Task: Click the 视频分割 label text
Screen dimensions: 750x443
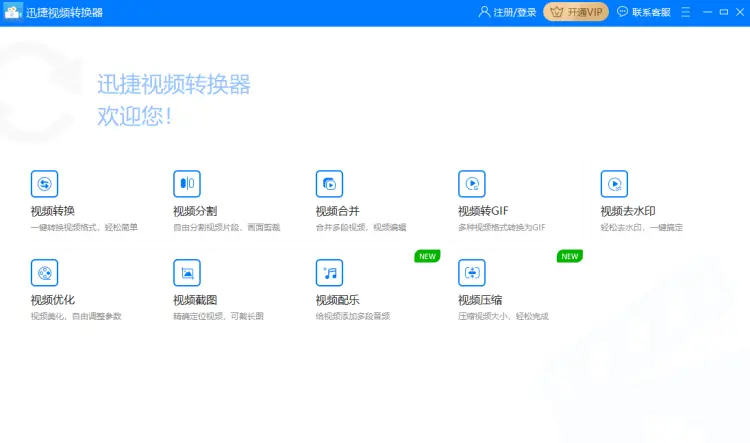Action: (x=195, y=211)
